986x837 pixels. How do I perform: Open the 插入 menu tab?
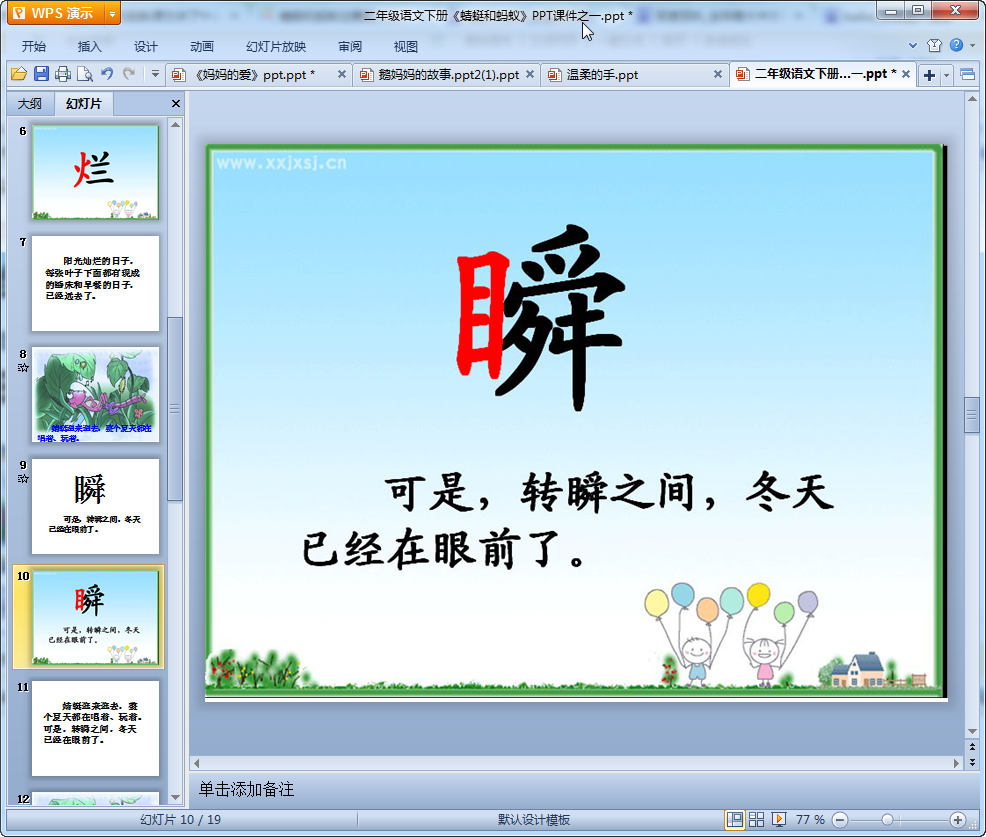[90, 46]
